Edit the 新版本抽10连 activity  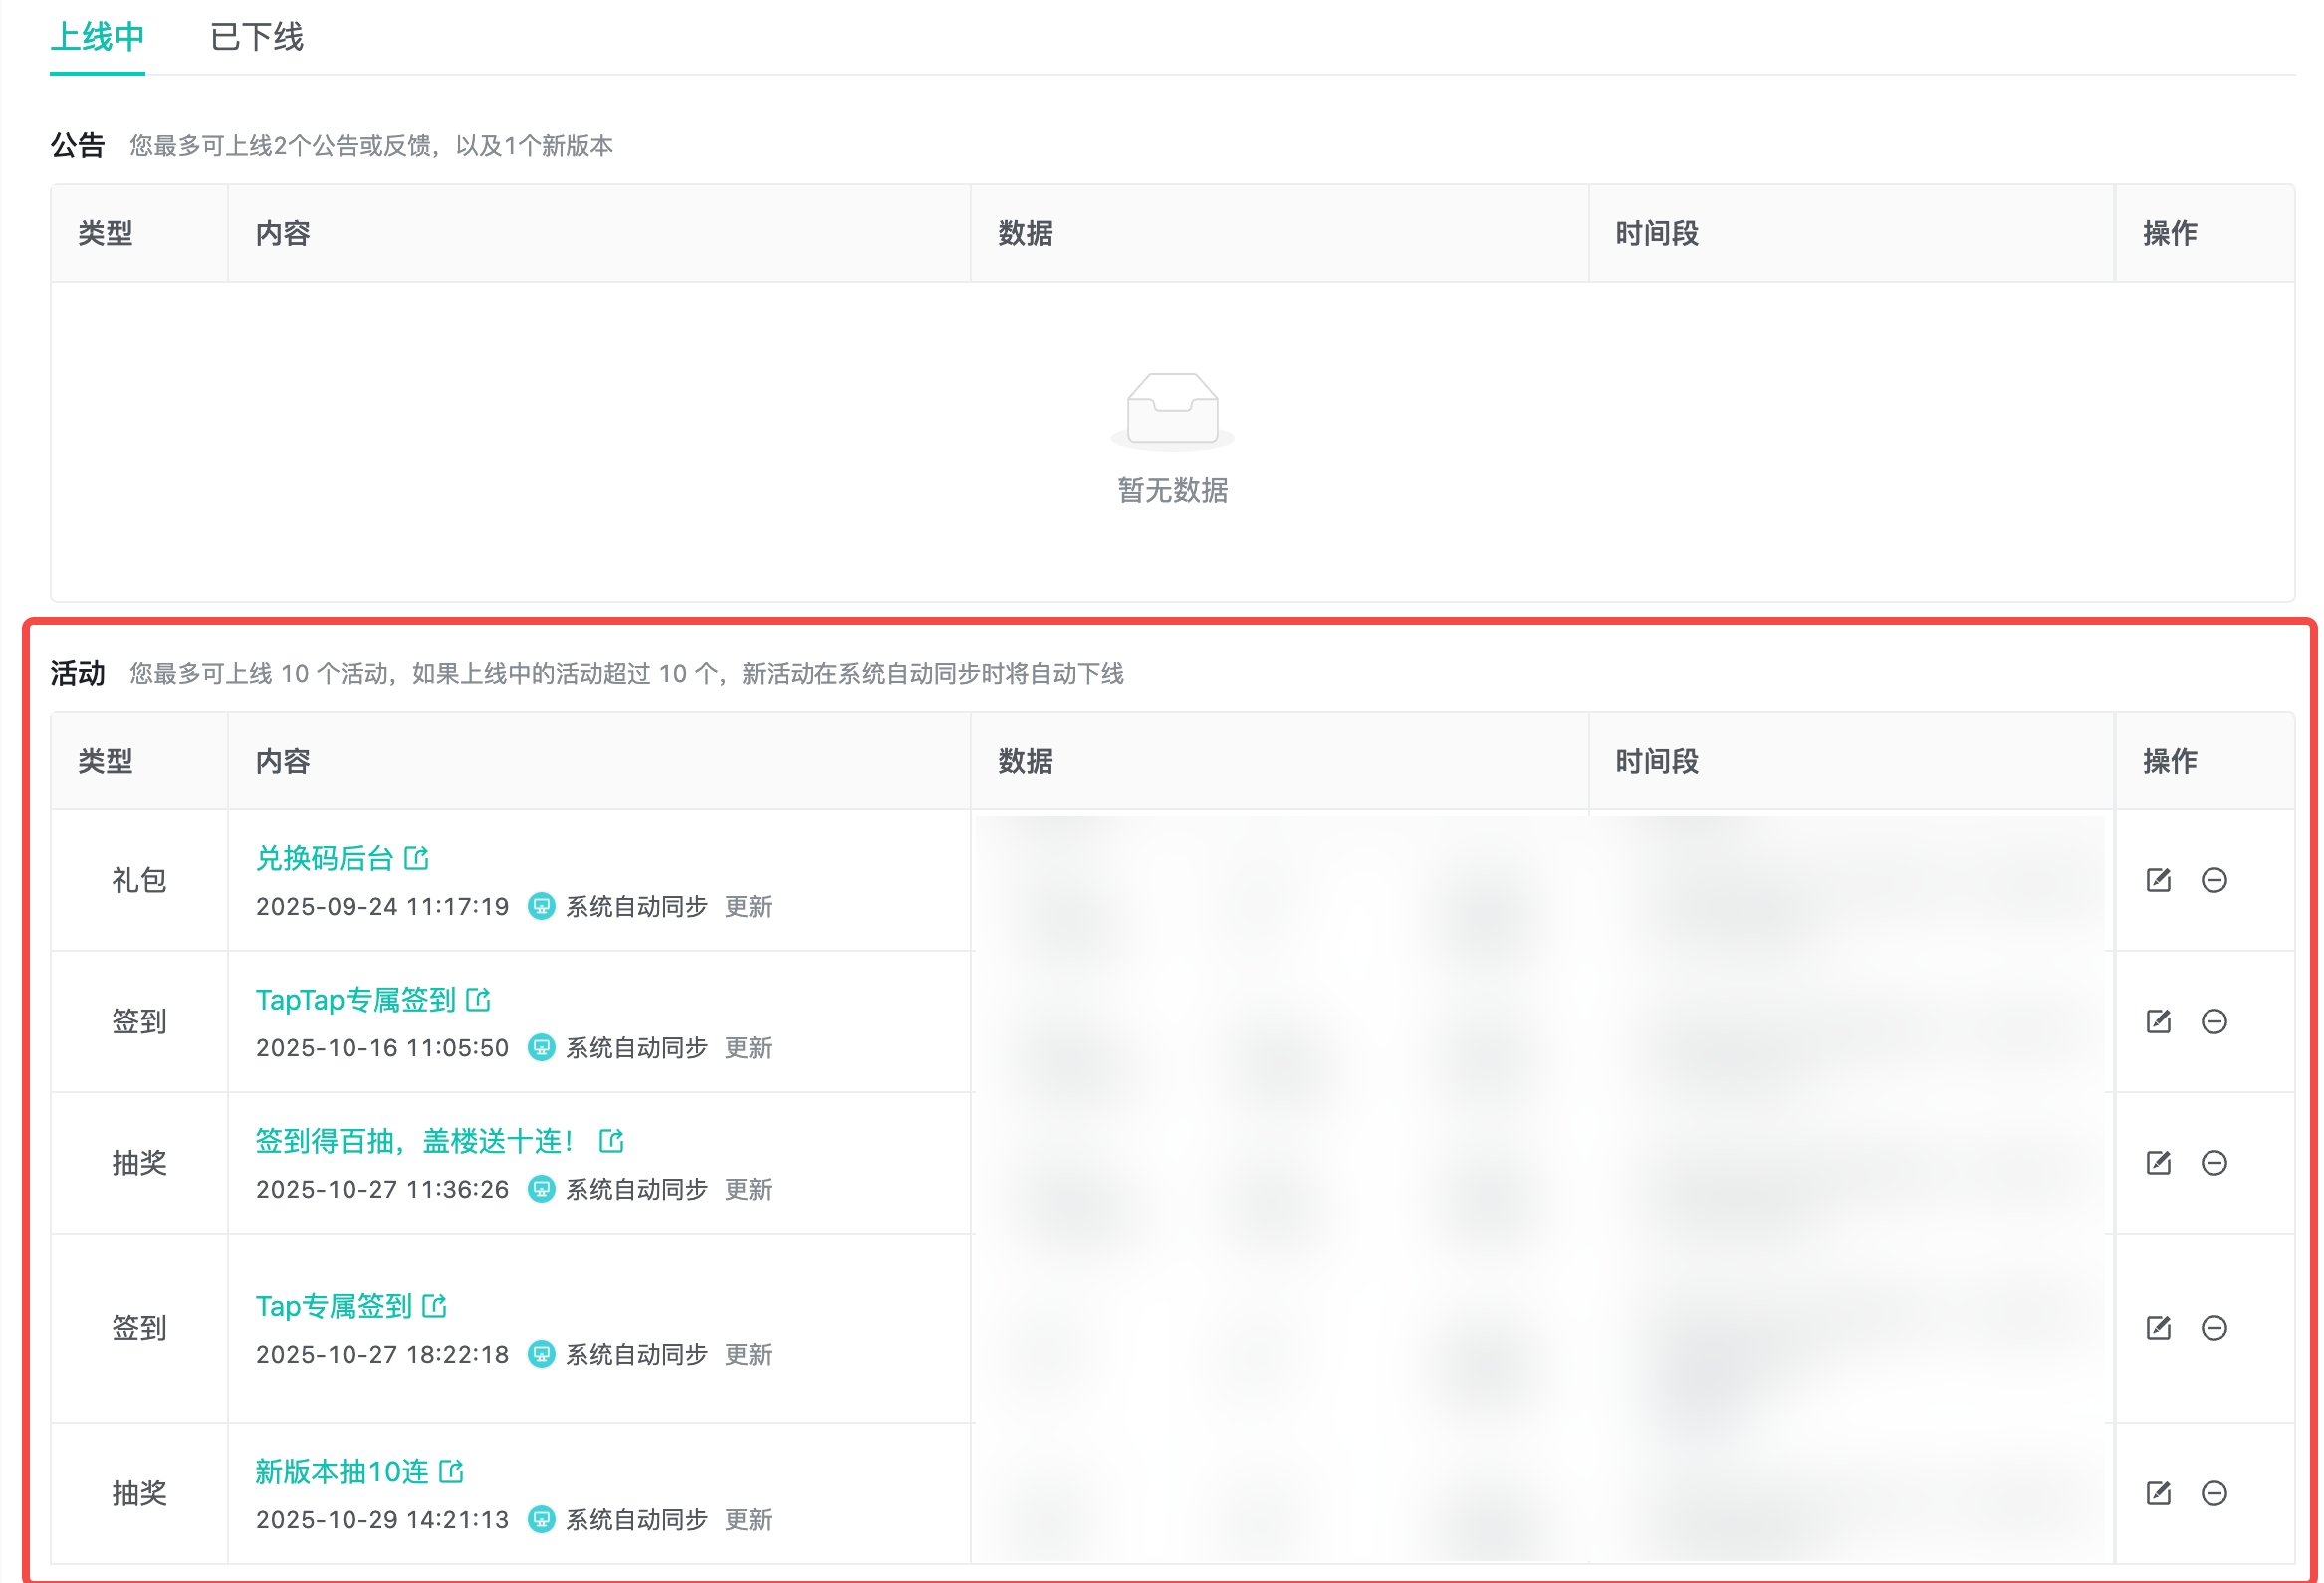(x=2158, y=1493)
